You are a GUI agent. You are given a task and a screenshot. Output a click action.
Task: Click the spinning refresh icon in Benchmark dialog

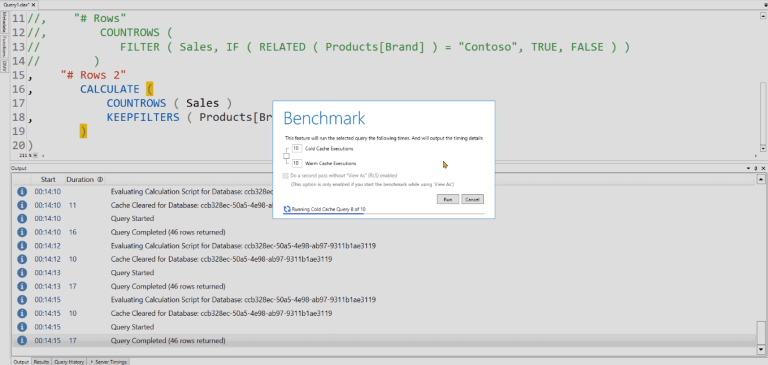288,209
